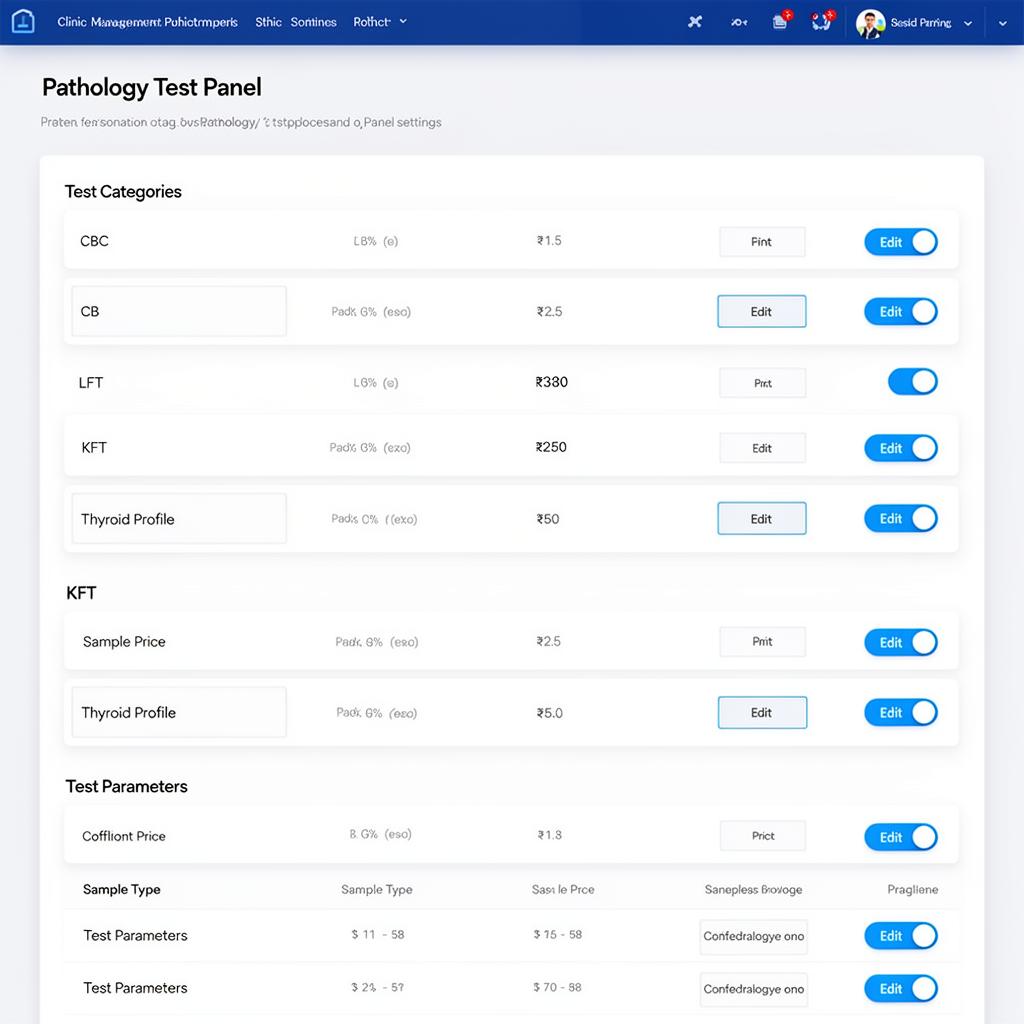Image resolution: width=1024 pixels, height=1024 pixels.
Task: Open the inbox tray icon with red badge
Action: (781, 21)
